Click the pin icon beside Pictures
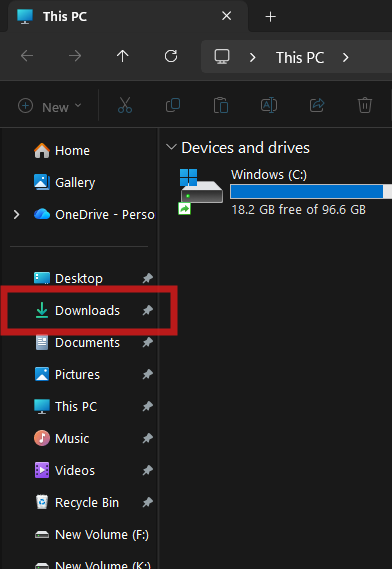 point(147,374)
